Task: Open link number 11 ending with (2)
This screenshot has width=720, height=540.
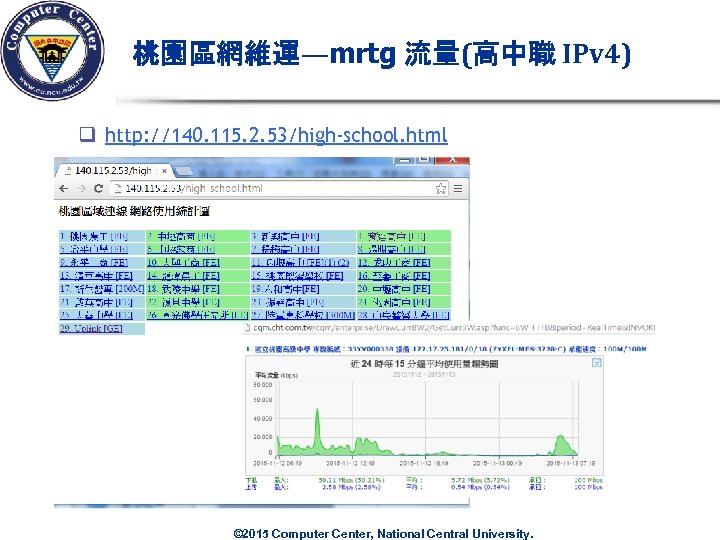Action: (300, 263)
